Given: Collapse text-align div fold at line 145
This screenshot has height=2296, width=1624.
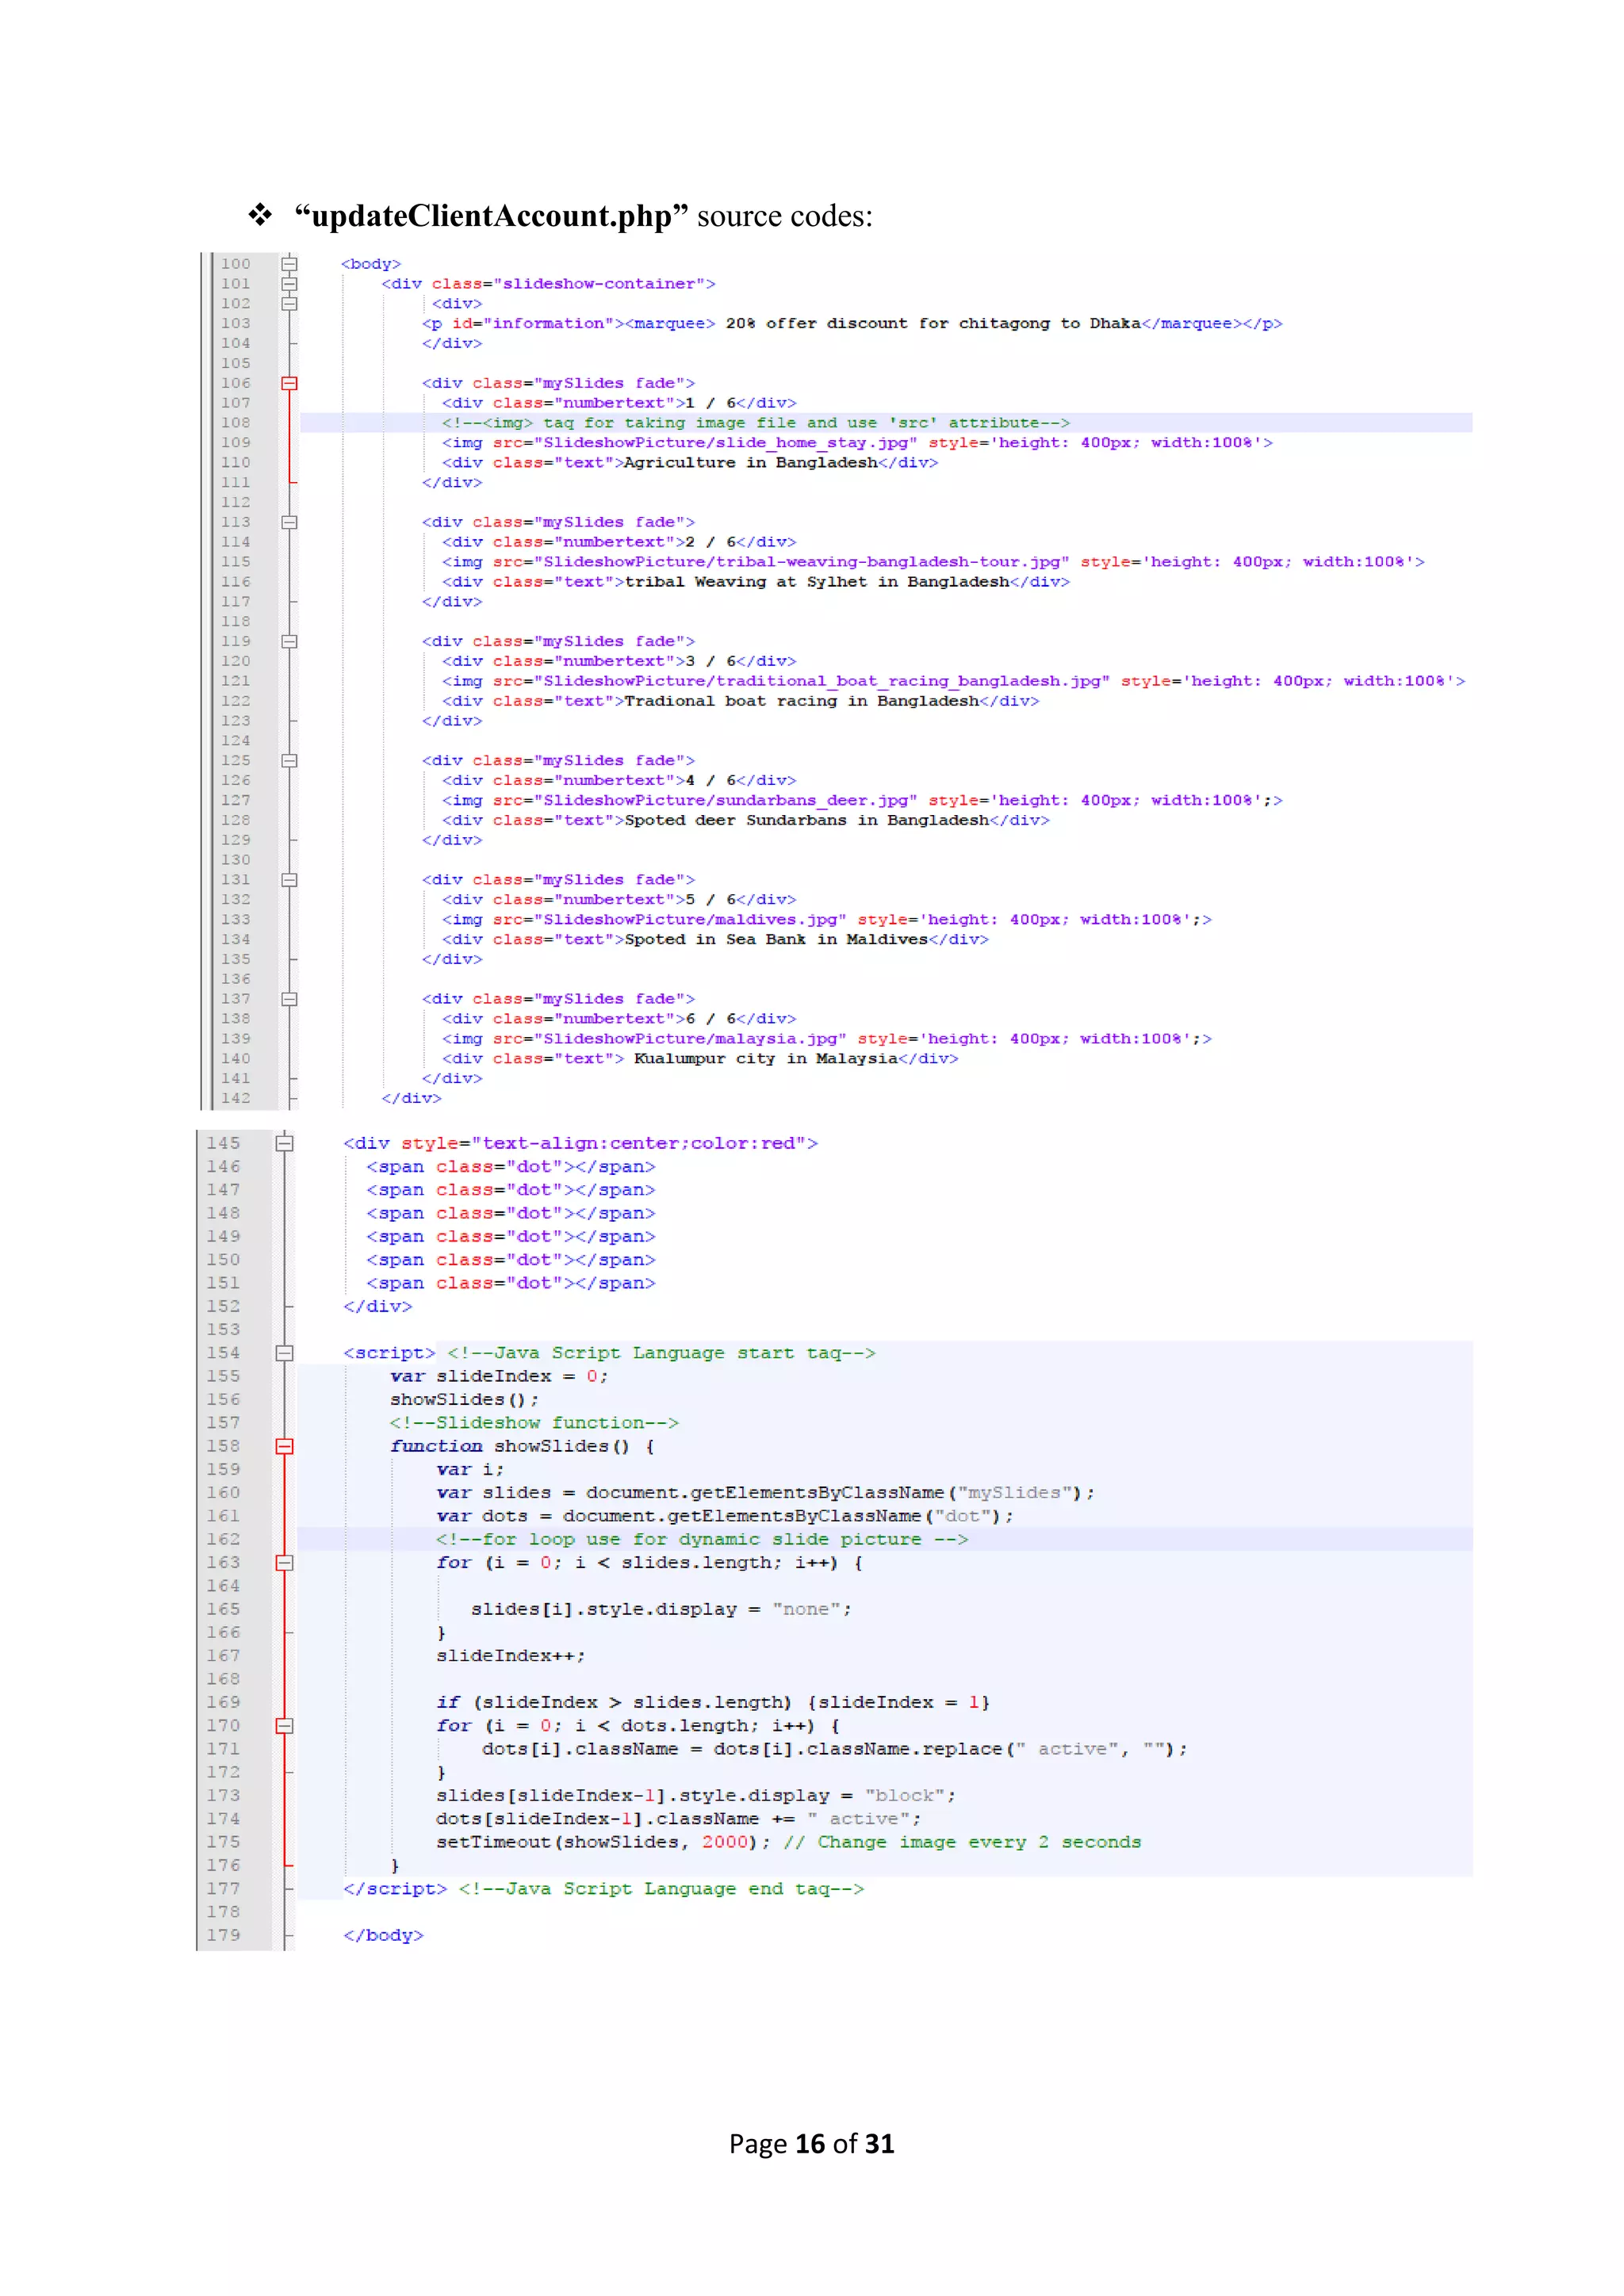Looking at the screenshot, I should [285, 1143].
